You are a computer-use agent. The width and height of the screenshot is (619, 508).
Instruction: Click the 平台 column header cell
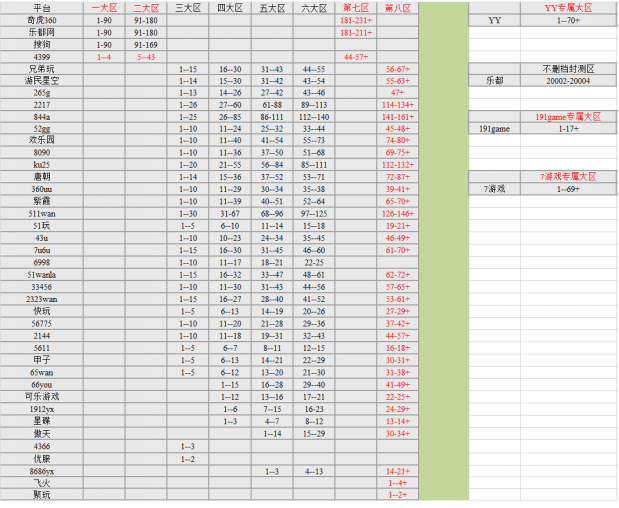(x=42, y=7)
